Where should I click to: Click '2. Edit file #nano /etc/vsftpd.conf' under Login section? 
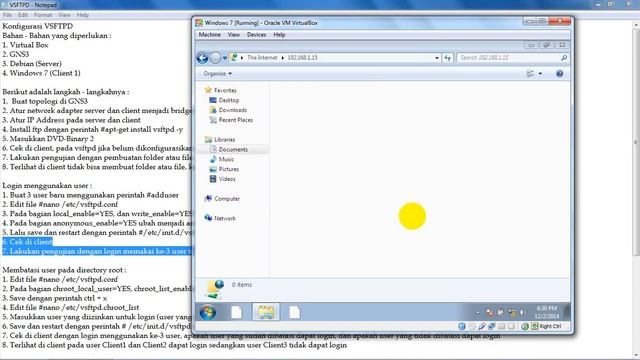pos(60,204)
